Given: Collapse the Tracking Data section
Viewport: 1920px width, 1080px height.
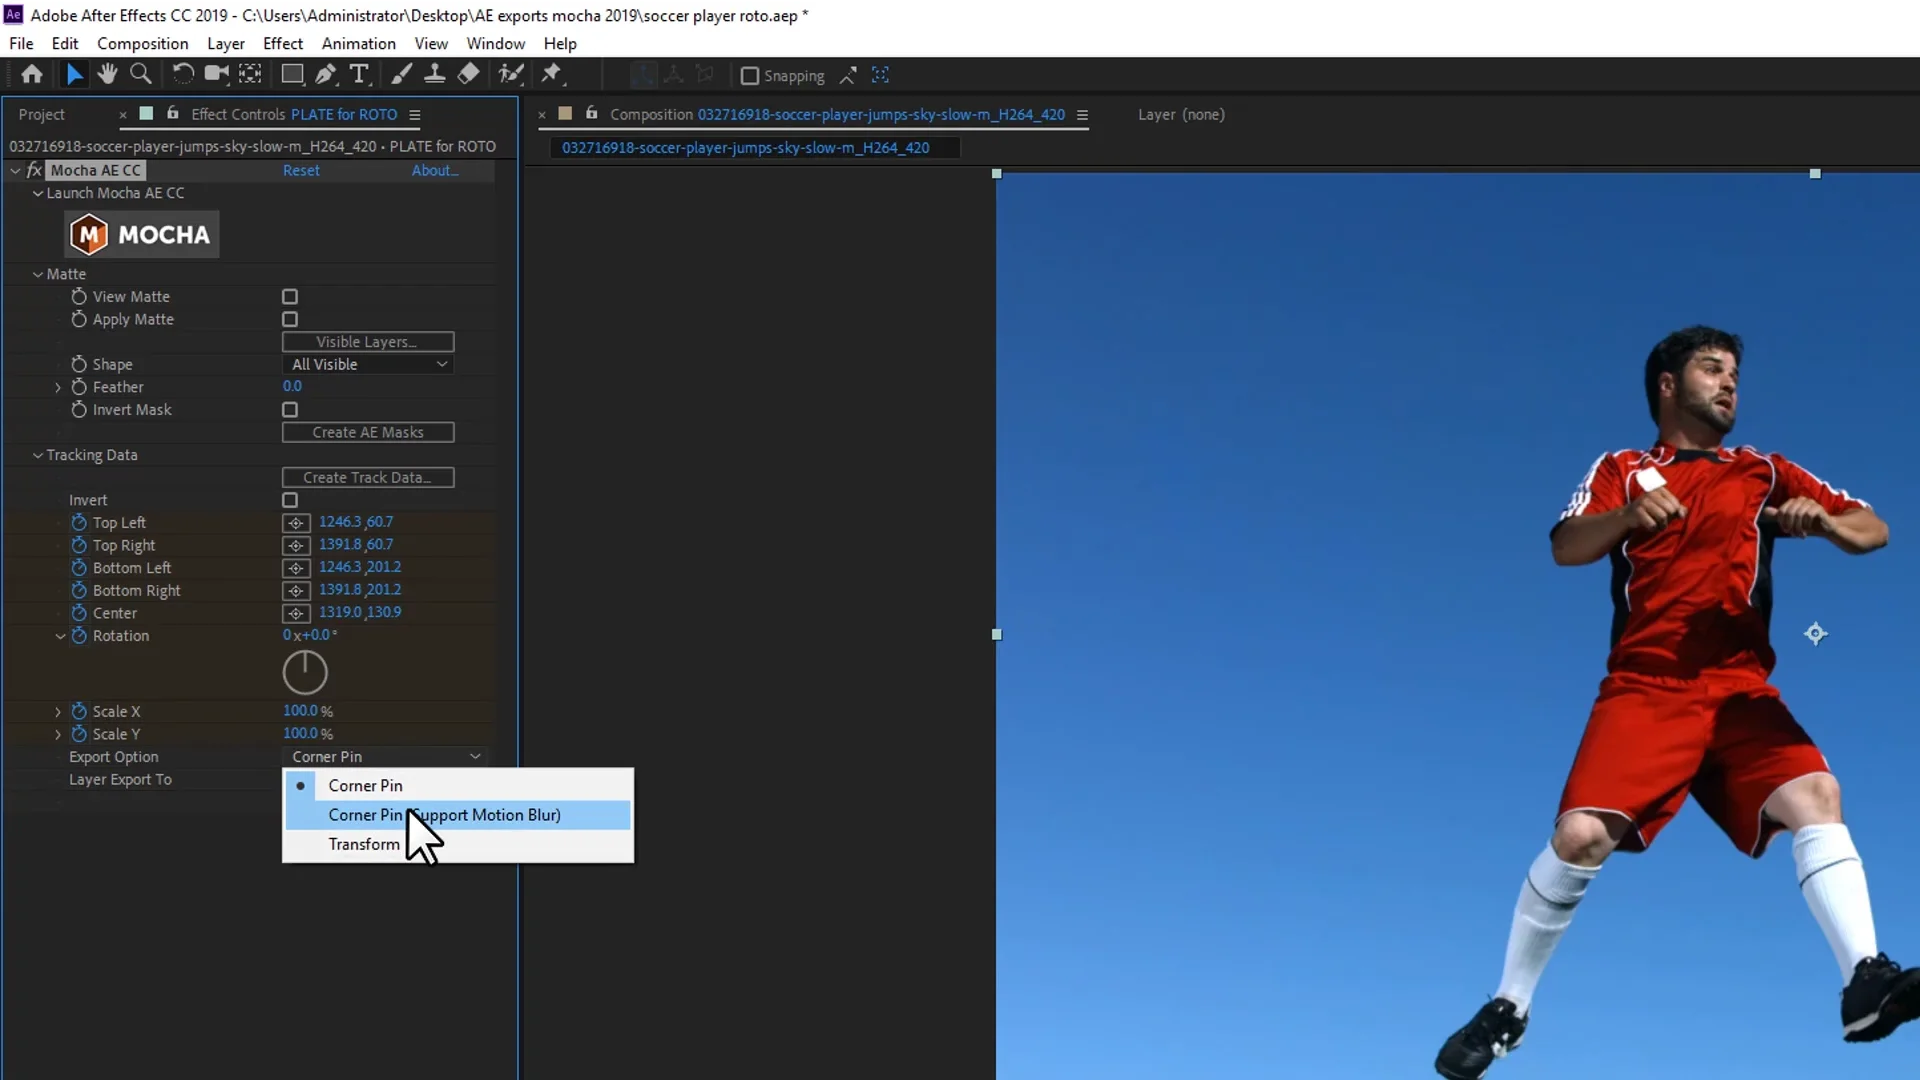Looking at the screenshot, I should (38, 455).
